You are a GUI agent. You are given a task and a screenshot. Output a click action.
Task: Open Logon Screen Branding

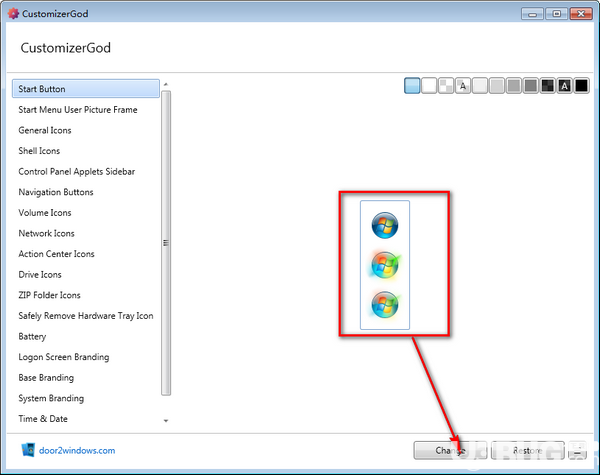click(64, 357)
